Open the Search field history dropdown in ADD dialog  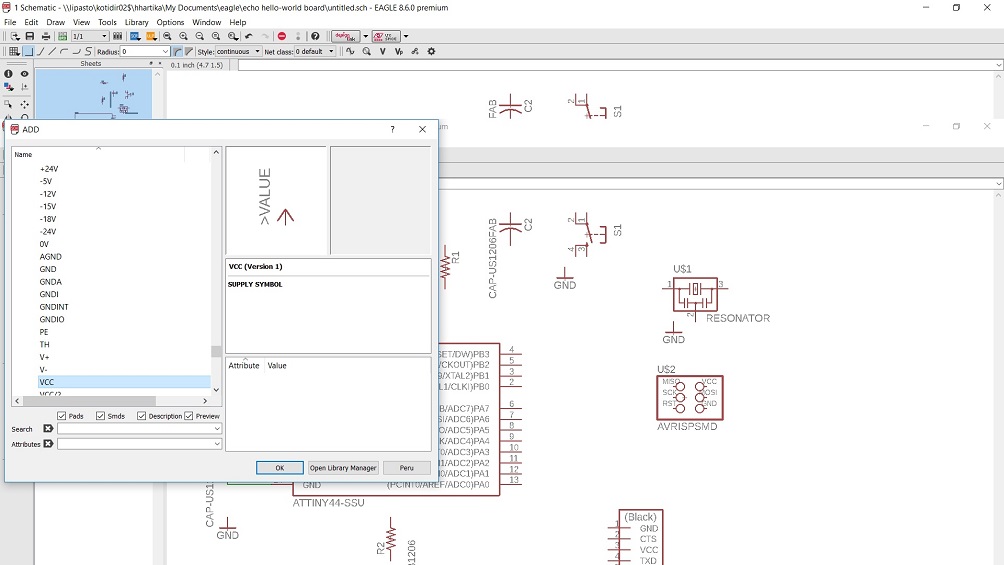pyautogui.click(x=217, y=429)
